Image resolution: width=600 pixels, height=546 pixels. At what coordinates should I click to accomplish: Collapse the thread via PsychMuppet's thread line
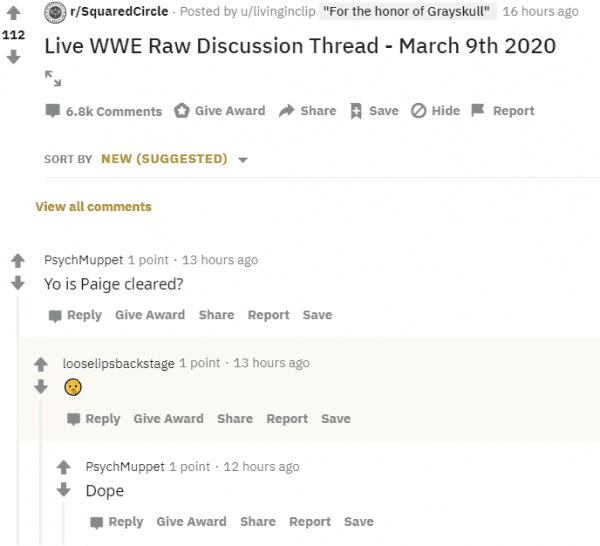point(18,420)
